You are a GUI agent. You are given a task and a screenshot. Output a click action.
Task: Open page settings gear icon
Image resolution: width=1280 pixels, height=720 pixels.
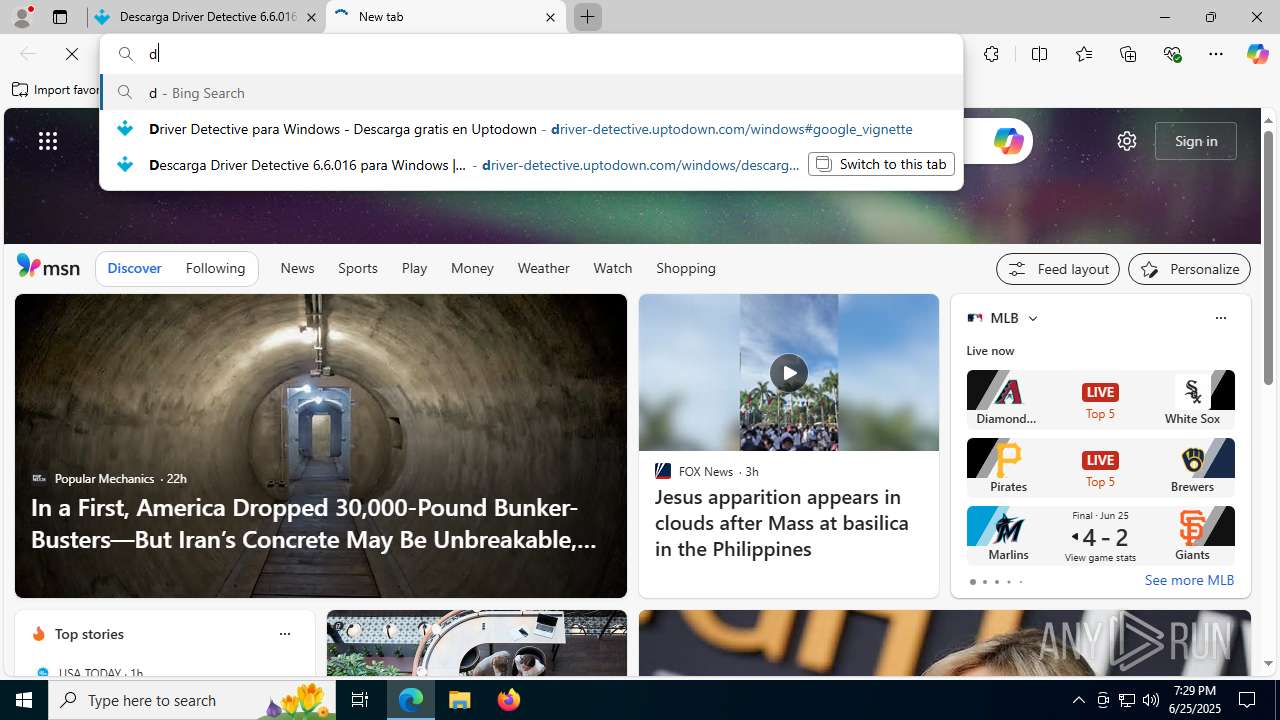click(1127, 141)
